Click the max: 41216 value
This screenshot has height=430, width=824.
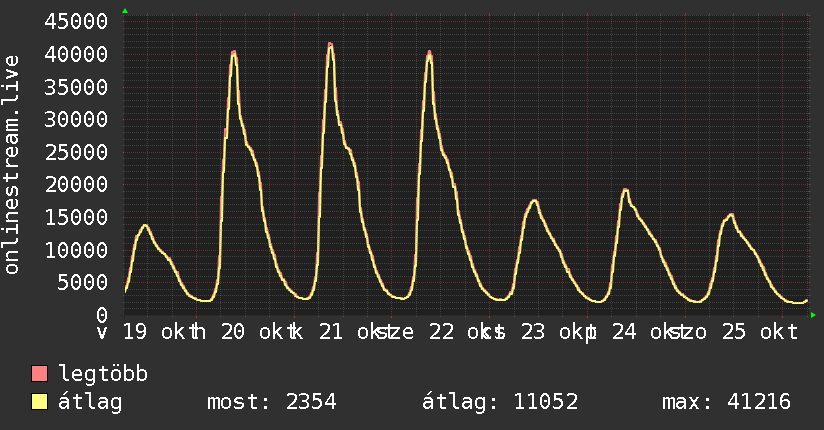click(x=726, y=402)
